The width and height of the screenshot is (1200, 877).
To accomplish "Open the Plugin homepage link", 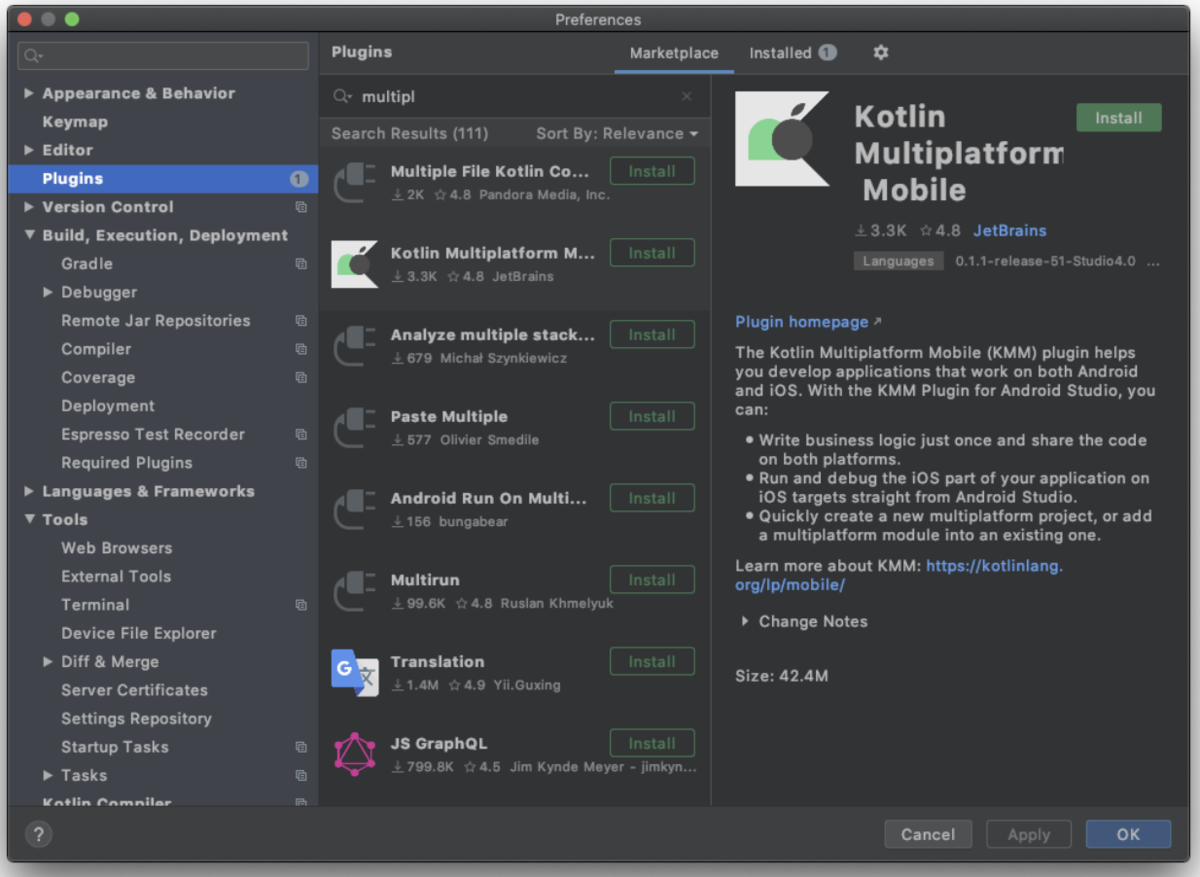I will [802, 322].
